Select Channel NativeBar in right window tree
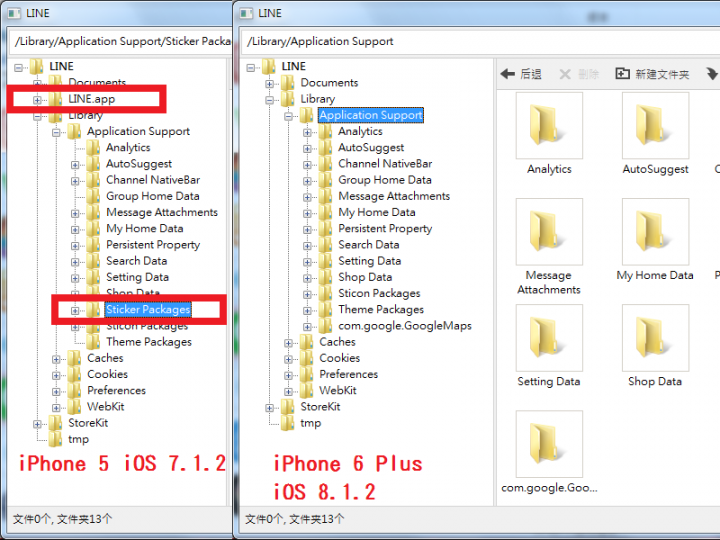Viewport: 720px width, 540px height. (x=385, y=163)
